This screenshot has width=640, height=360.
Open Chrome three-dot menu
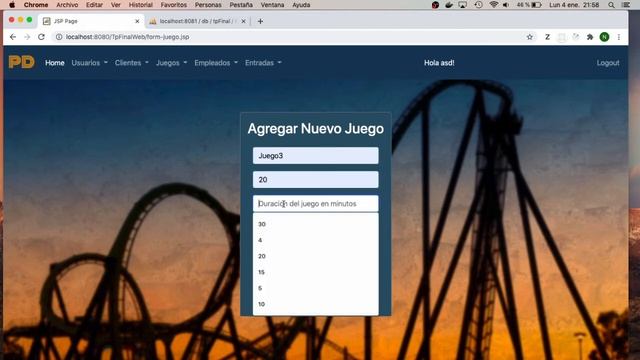pos(619,37)
